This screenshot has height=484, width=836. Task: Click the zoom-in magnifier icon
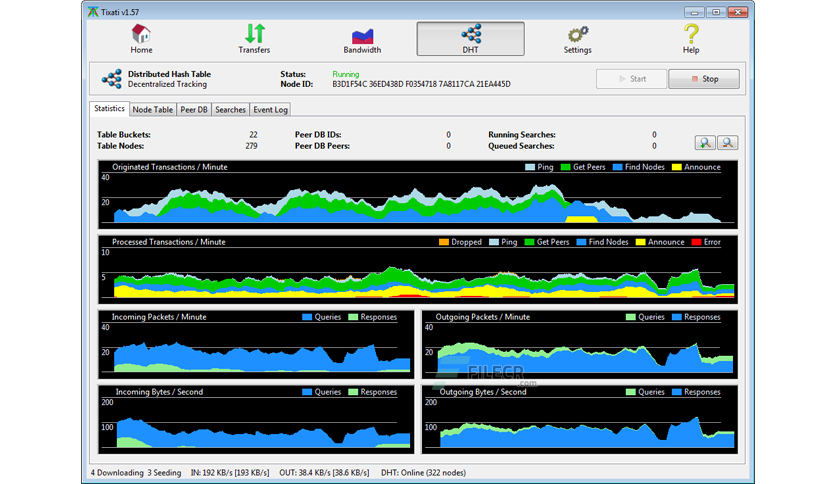point(705,142)
